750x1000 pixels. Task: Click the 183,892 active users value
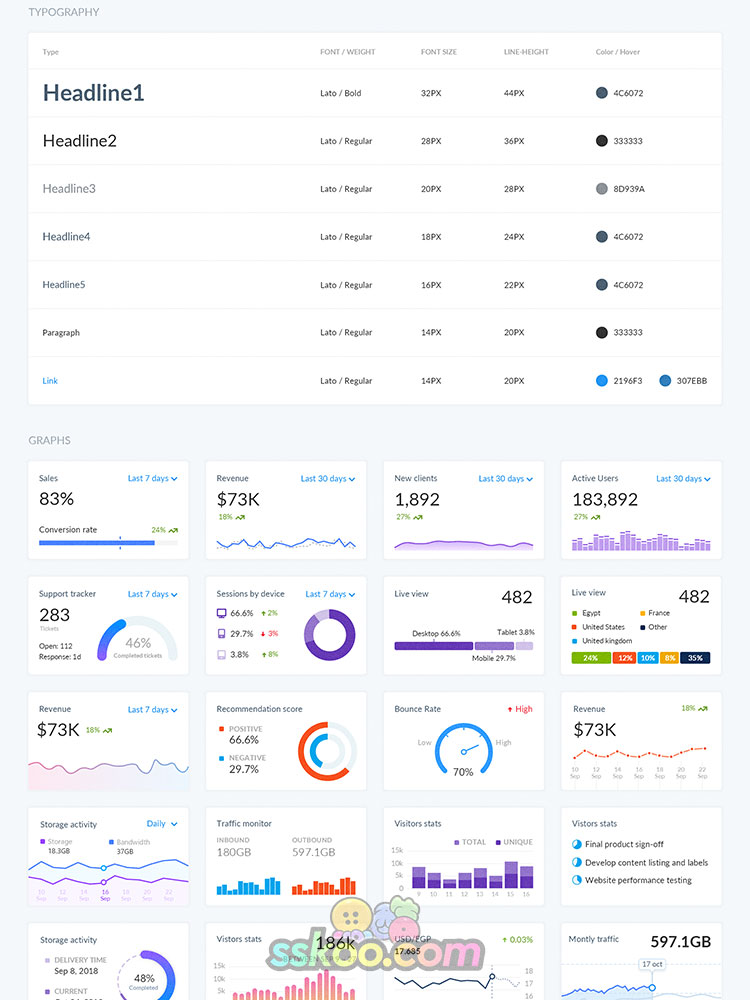pos(605,499)
